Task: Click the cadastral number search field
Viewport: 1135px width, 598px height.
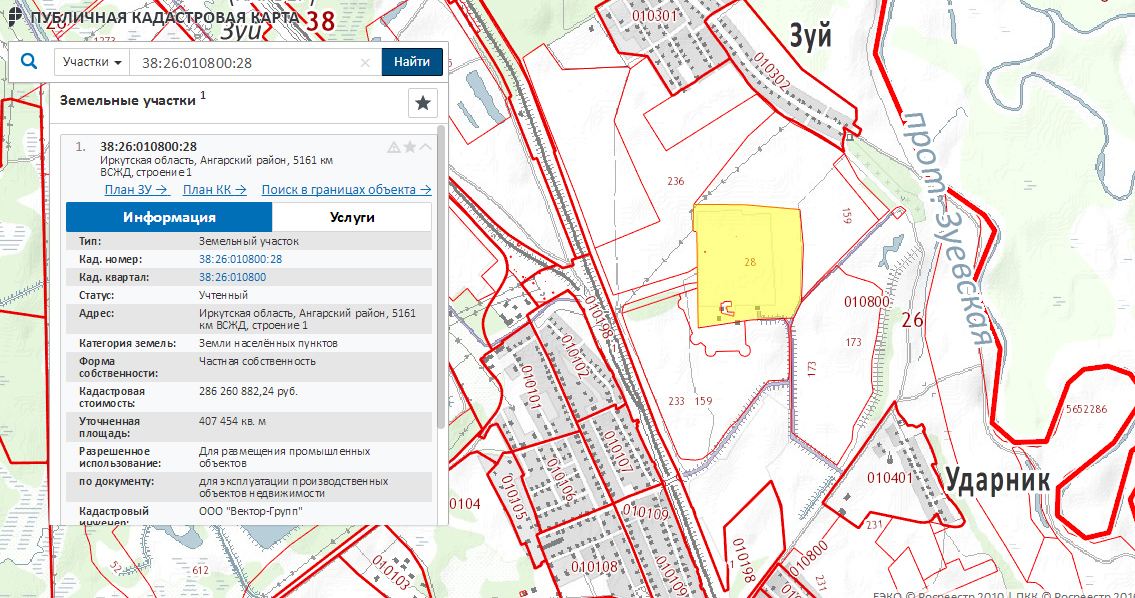Action: 245,62
